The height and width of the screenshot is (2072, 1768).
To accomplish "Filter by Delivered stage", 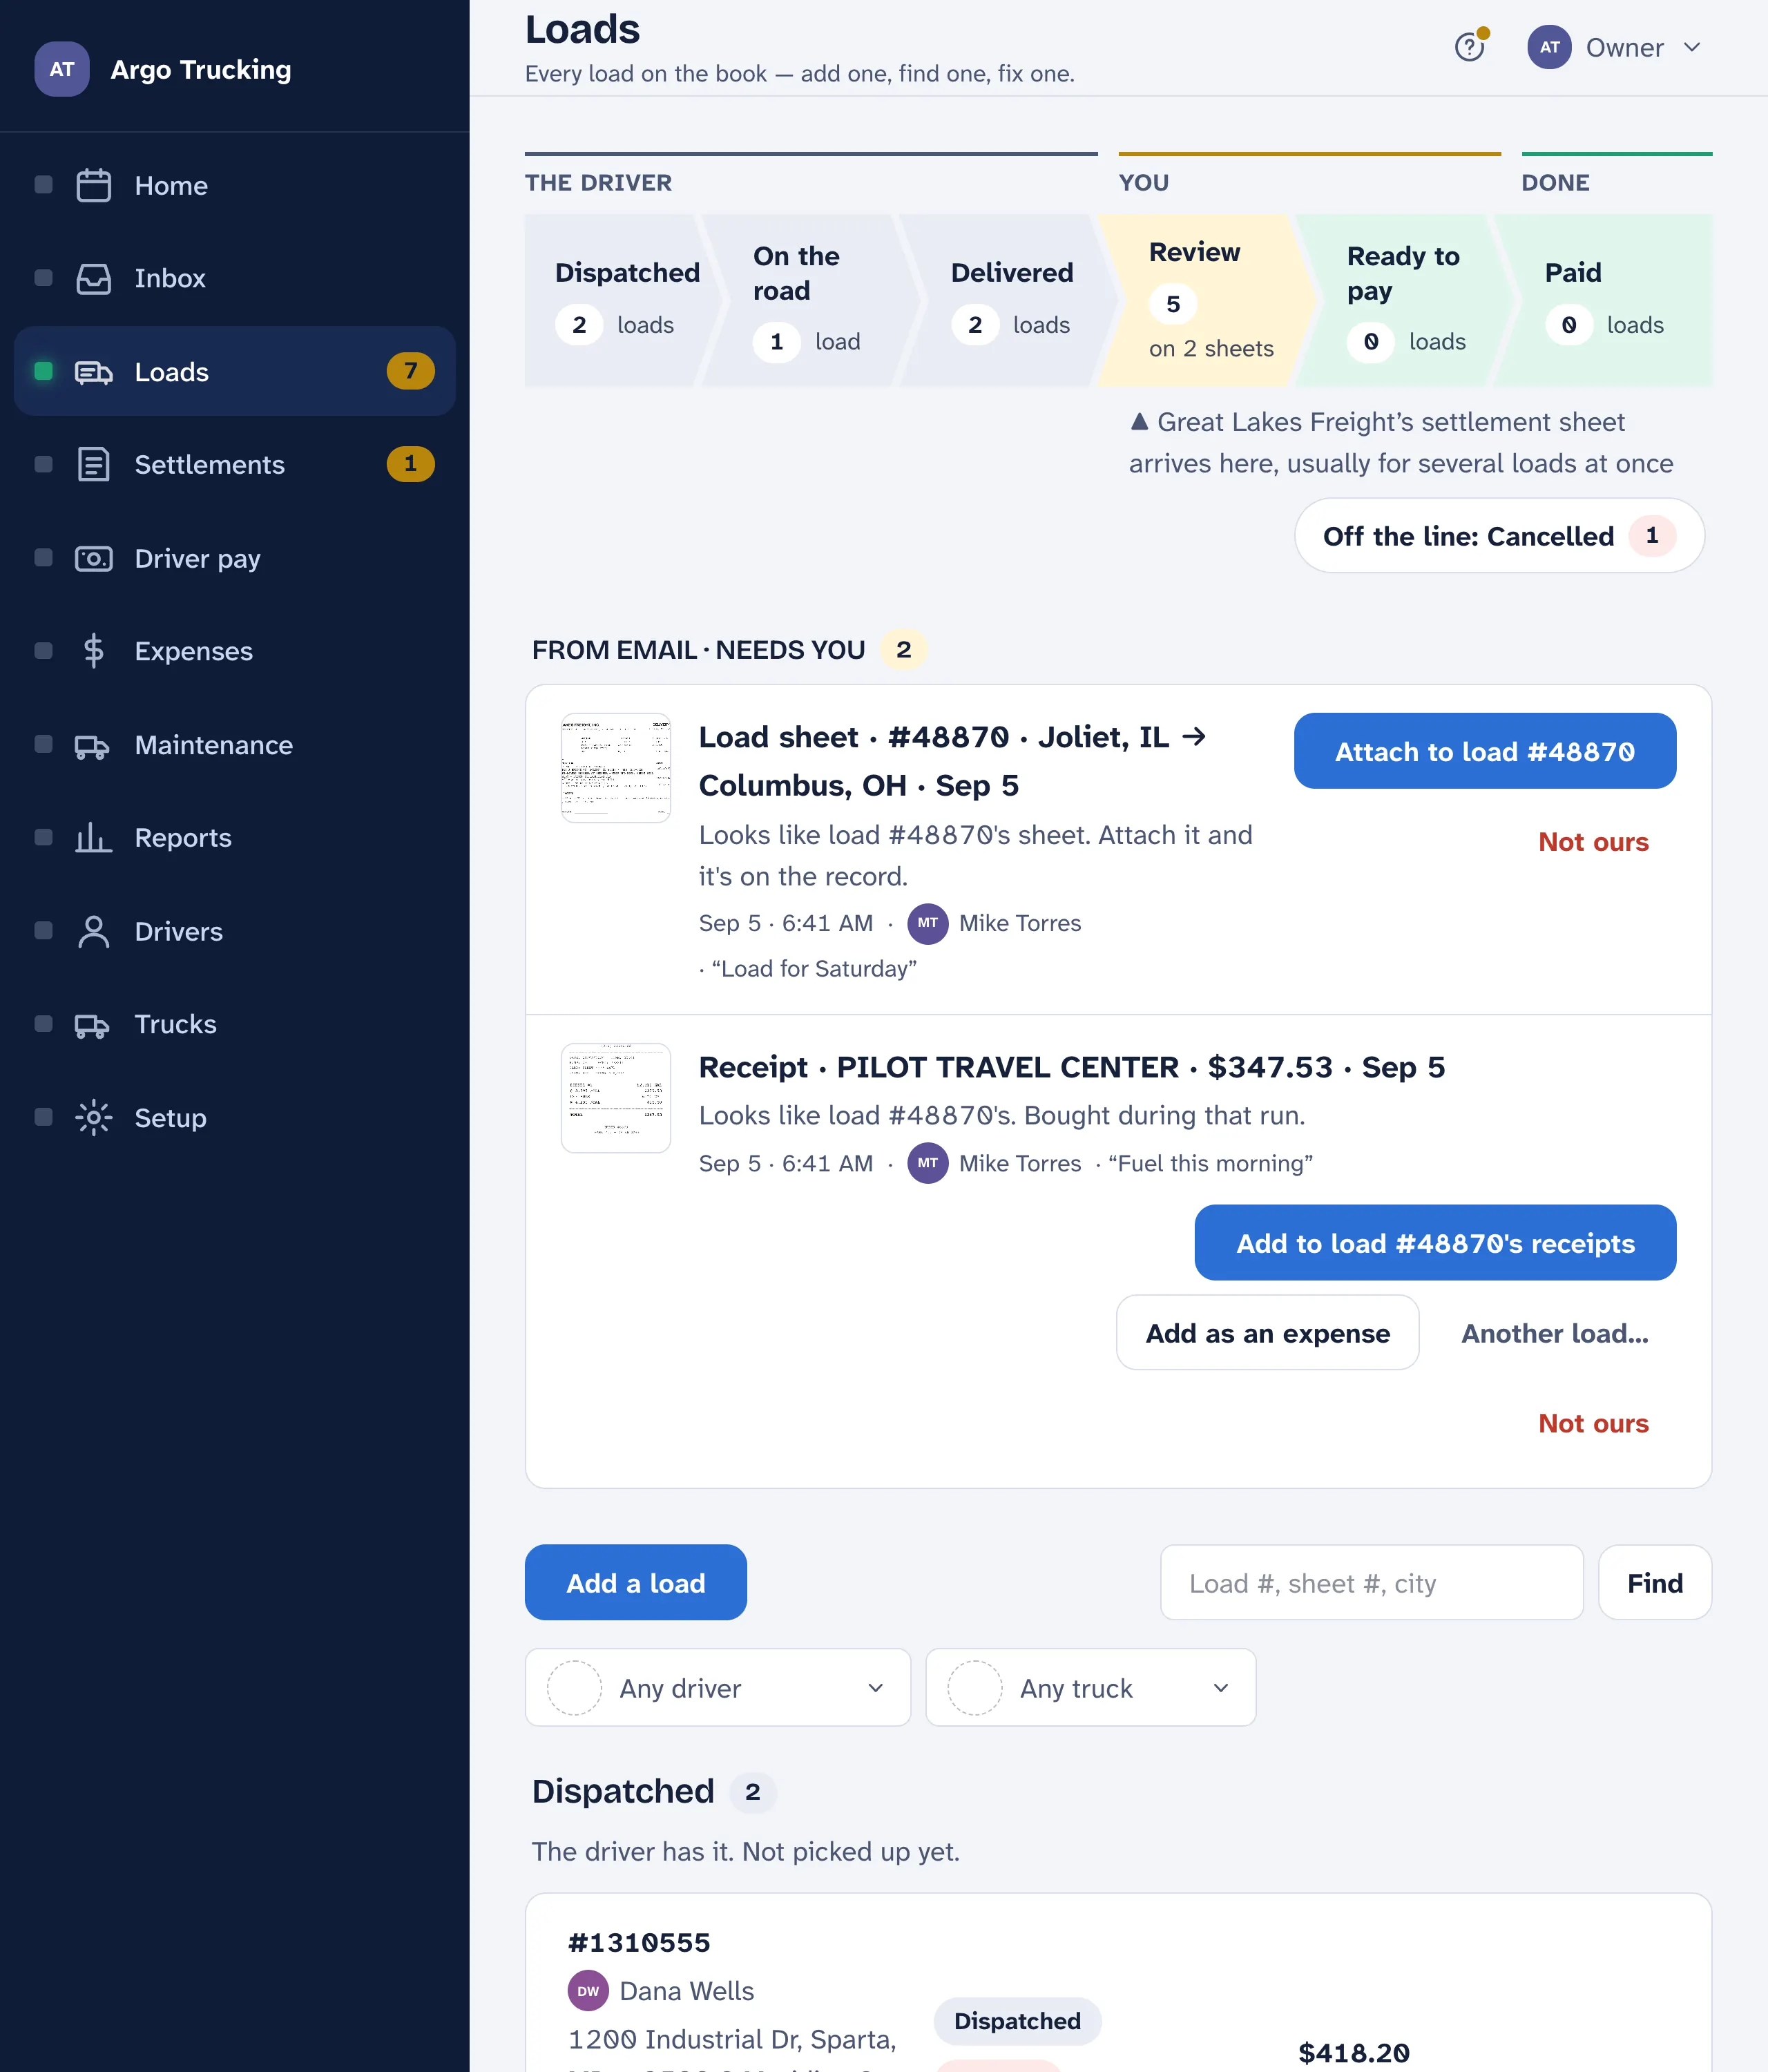I will tap(1008, 300).
